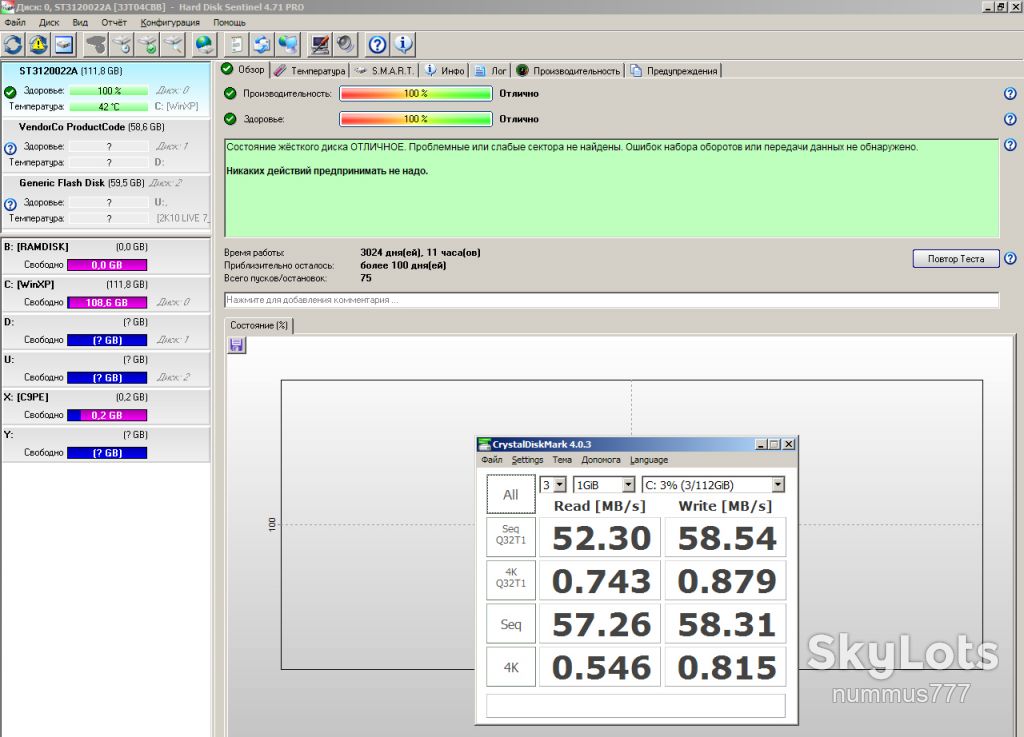Select the VendorCo ProductCode disk entry
The height and width of the screenshot is (737, 1024).
(106, 145)
